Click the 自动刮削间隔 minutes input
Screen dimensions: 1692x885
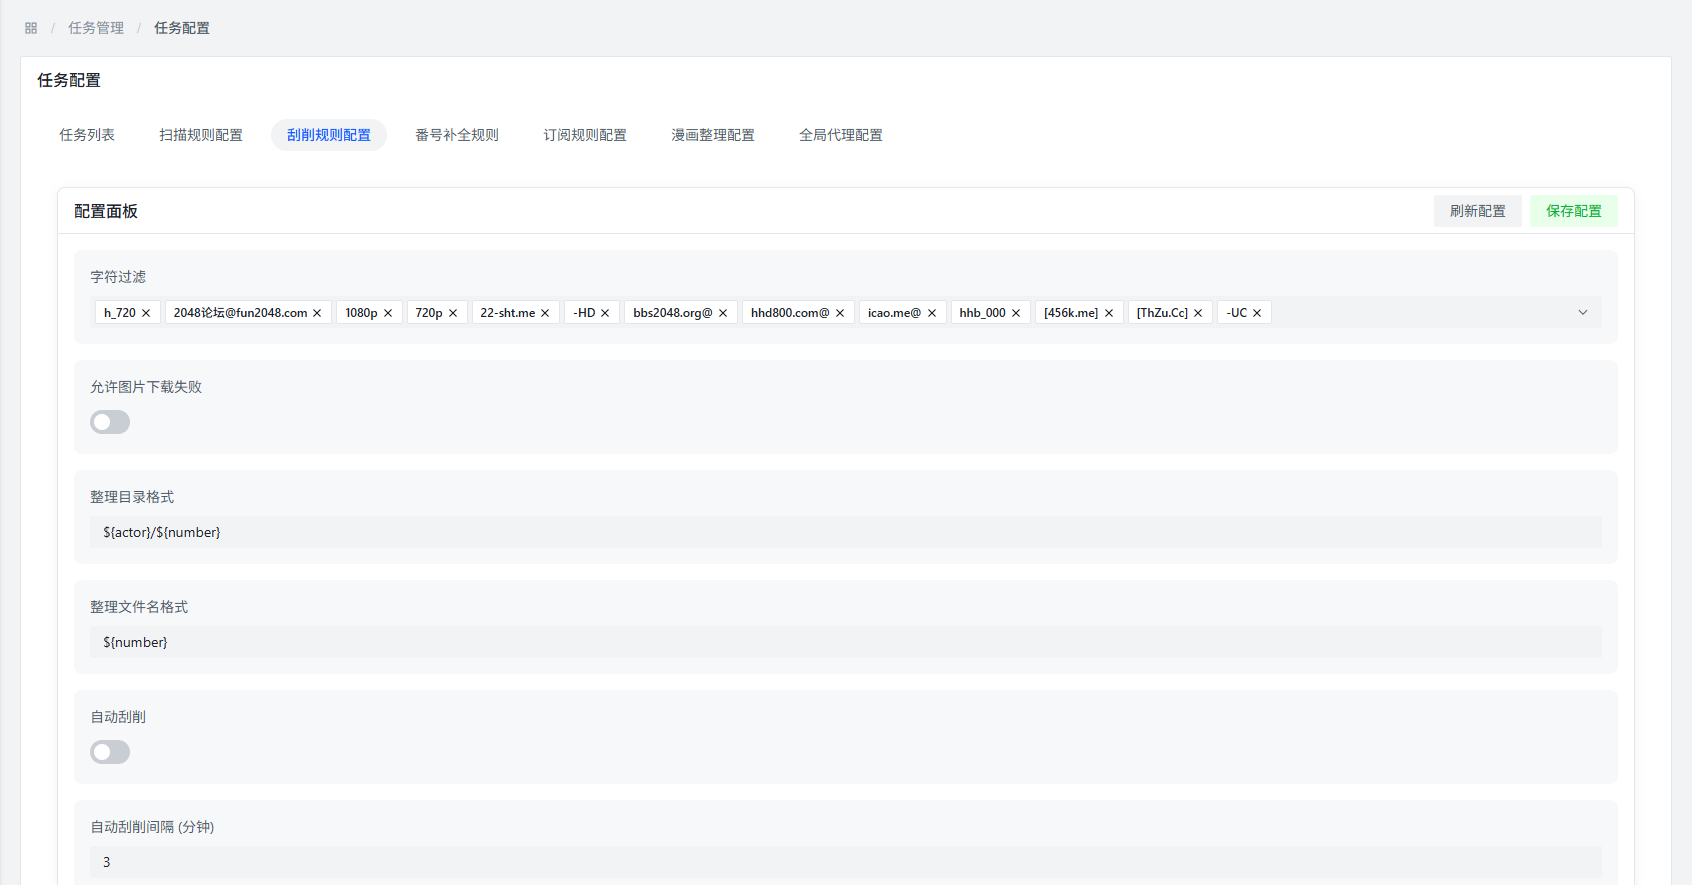coord(845,862)
